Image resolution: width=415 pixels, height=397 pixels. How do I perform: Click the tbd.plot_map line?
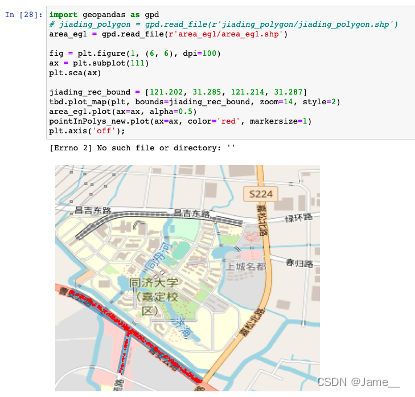pyautogui.click(x=194, y=102)
